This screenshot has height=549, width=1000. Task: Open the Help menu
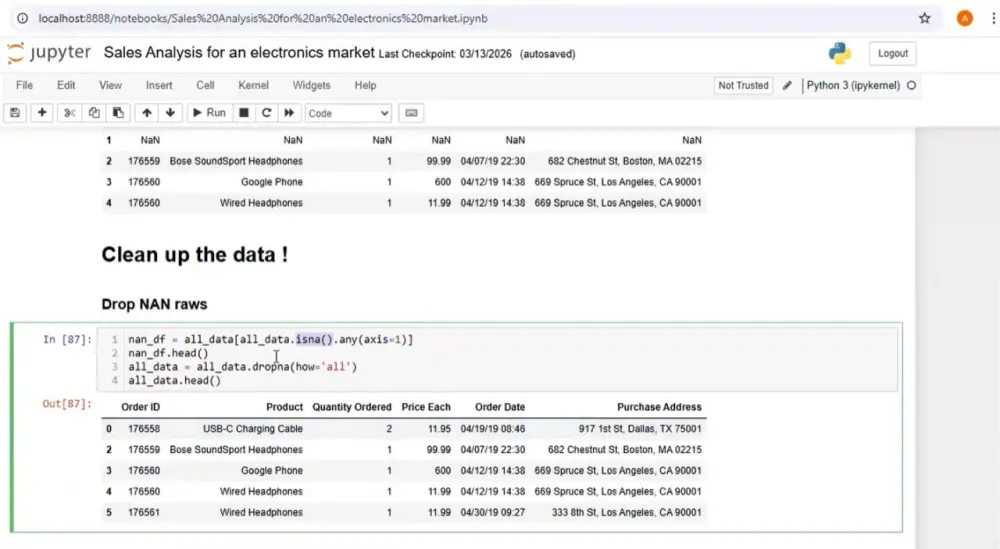[365, 85]
